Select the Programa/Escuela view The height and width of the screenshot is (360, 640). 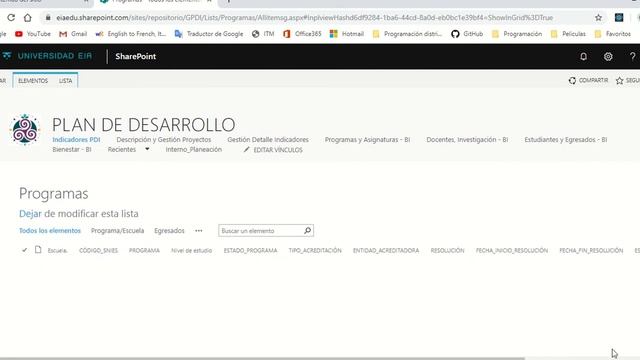(x=118, y=231)
